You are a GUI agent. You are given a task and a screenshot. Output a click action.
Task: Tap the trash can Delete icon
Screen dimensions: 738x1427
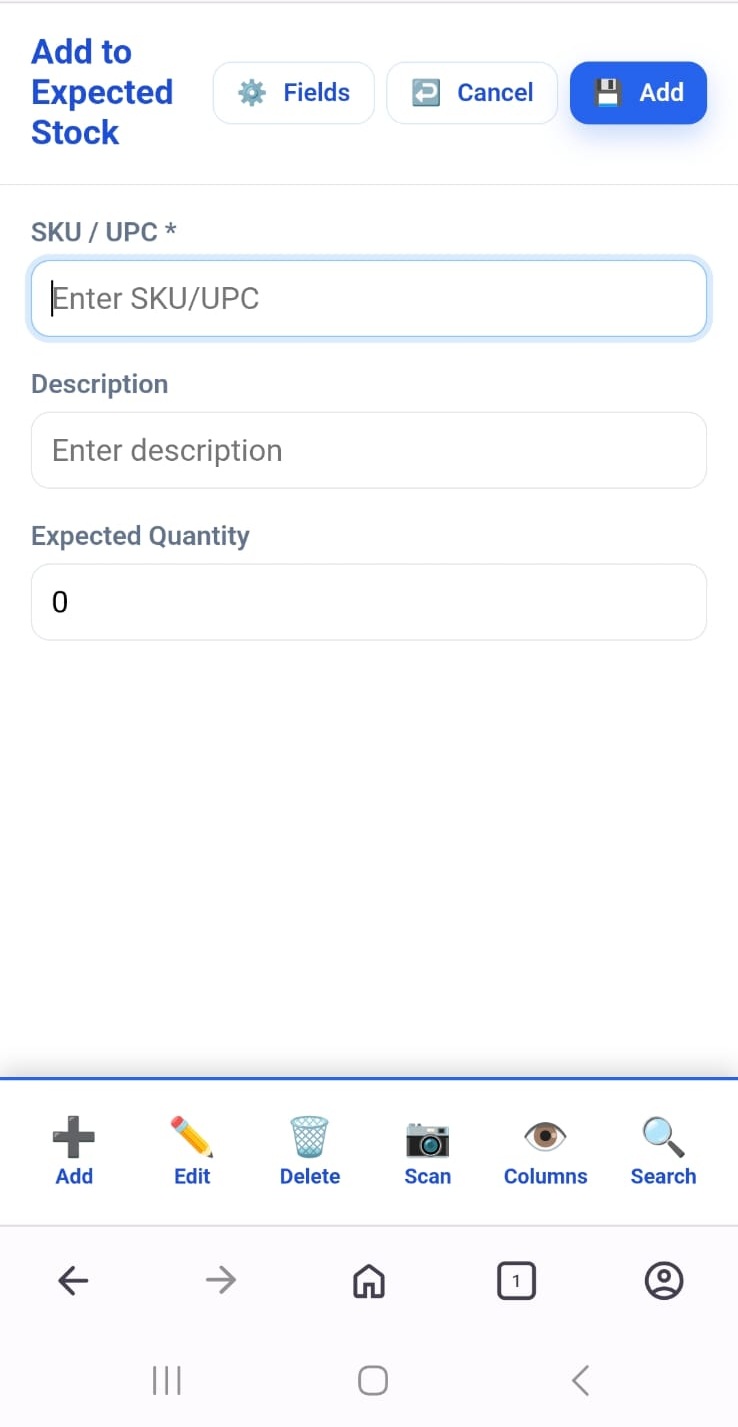click(x=310, y=1139)
